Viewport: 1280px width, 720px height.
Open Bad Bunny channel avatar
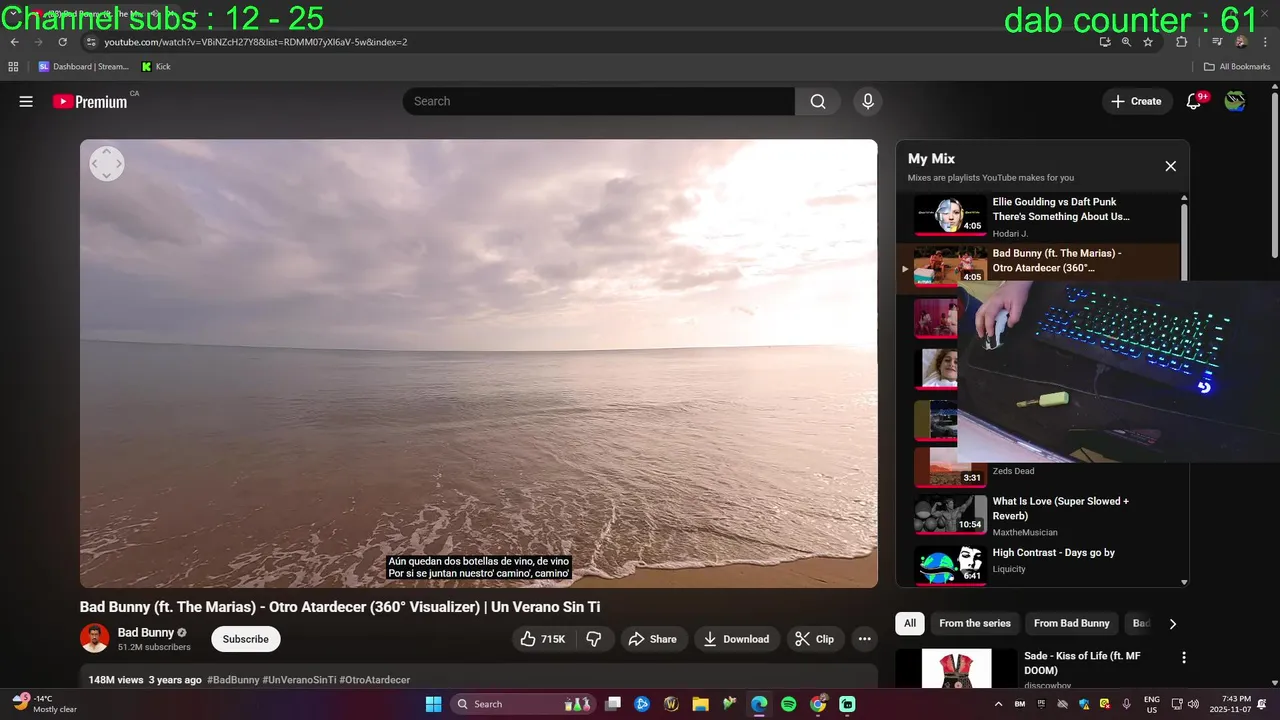click(95, 638)
